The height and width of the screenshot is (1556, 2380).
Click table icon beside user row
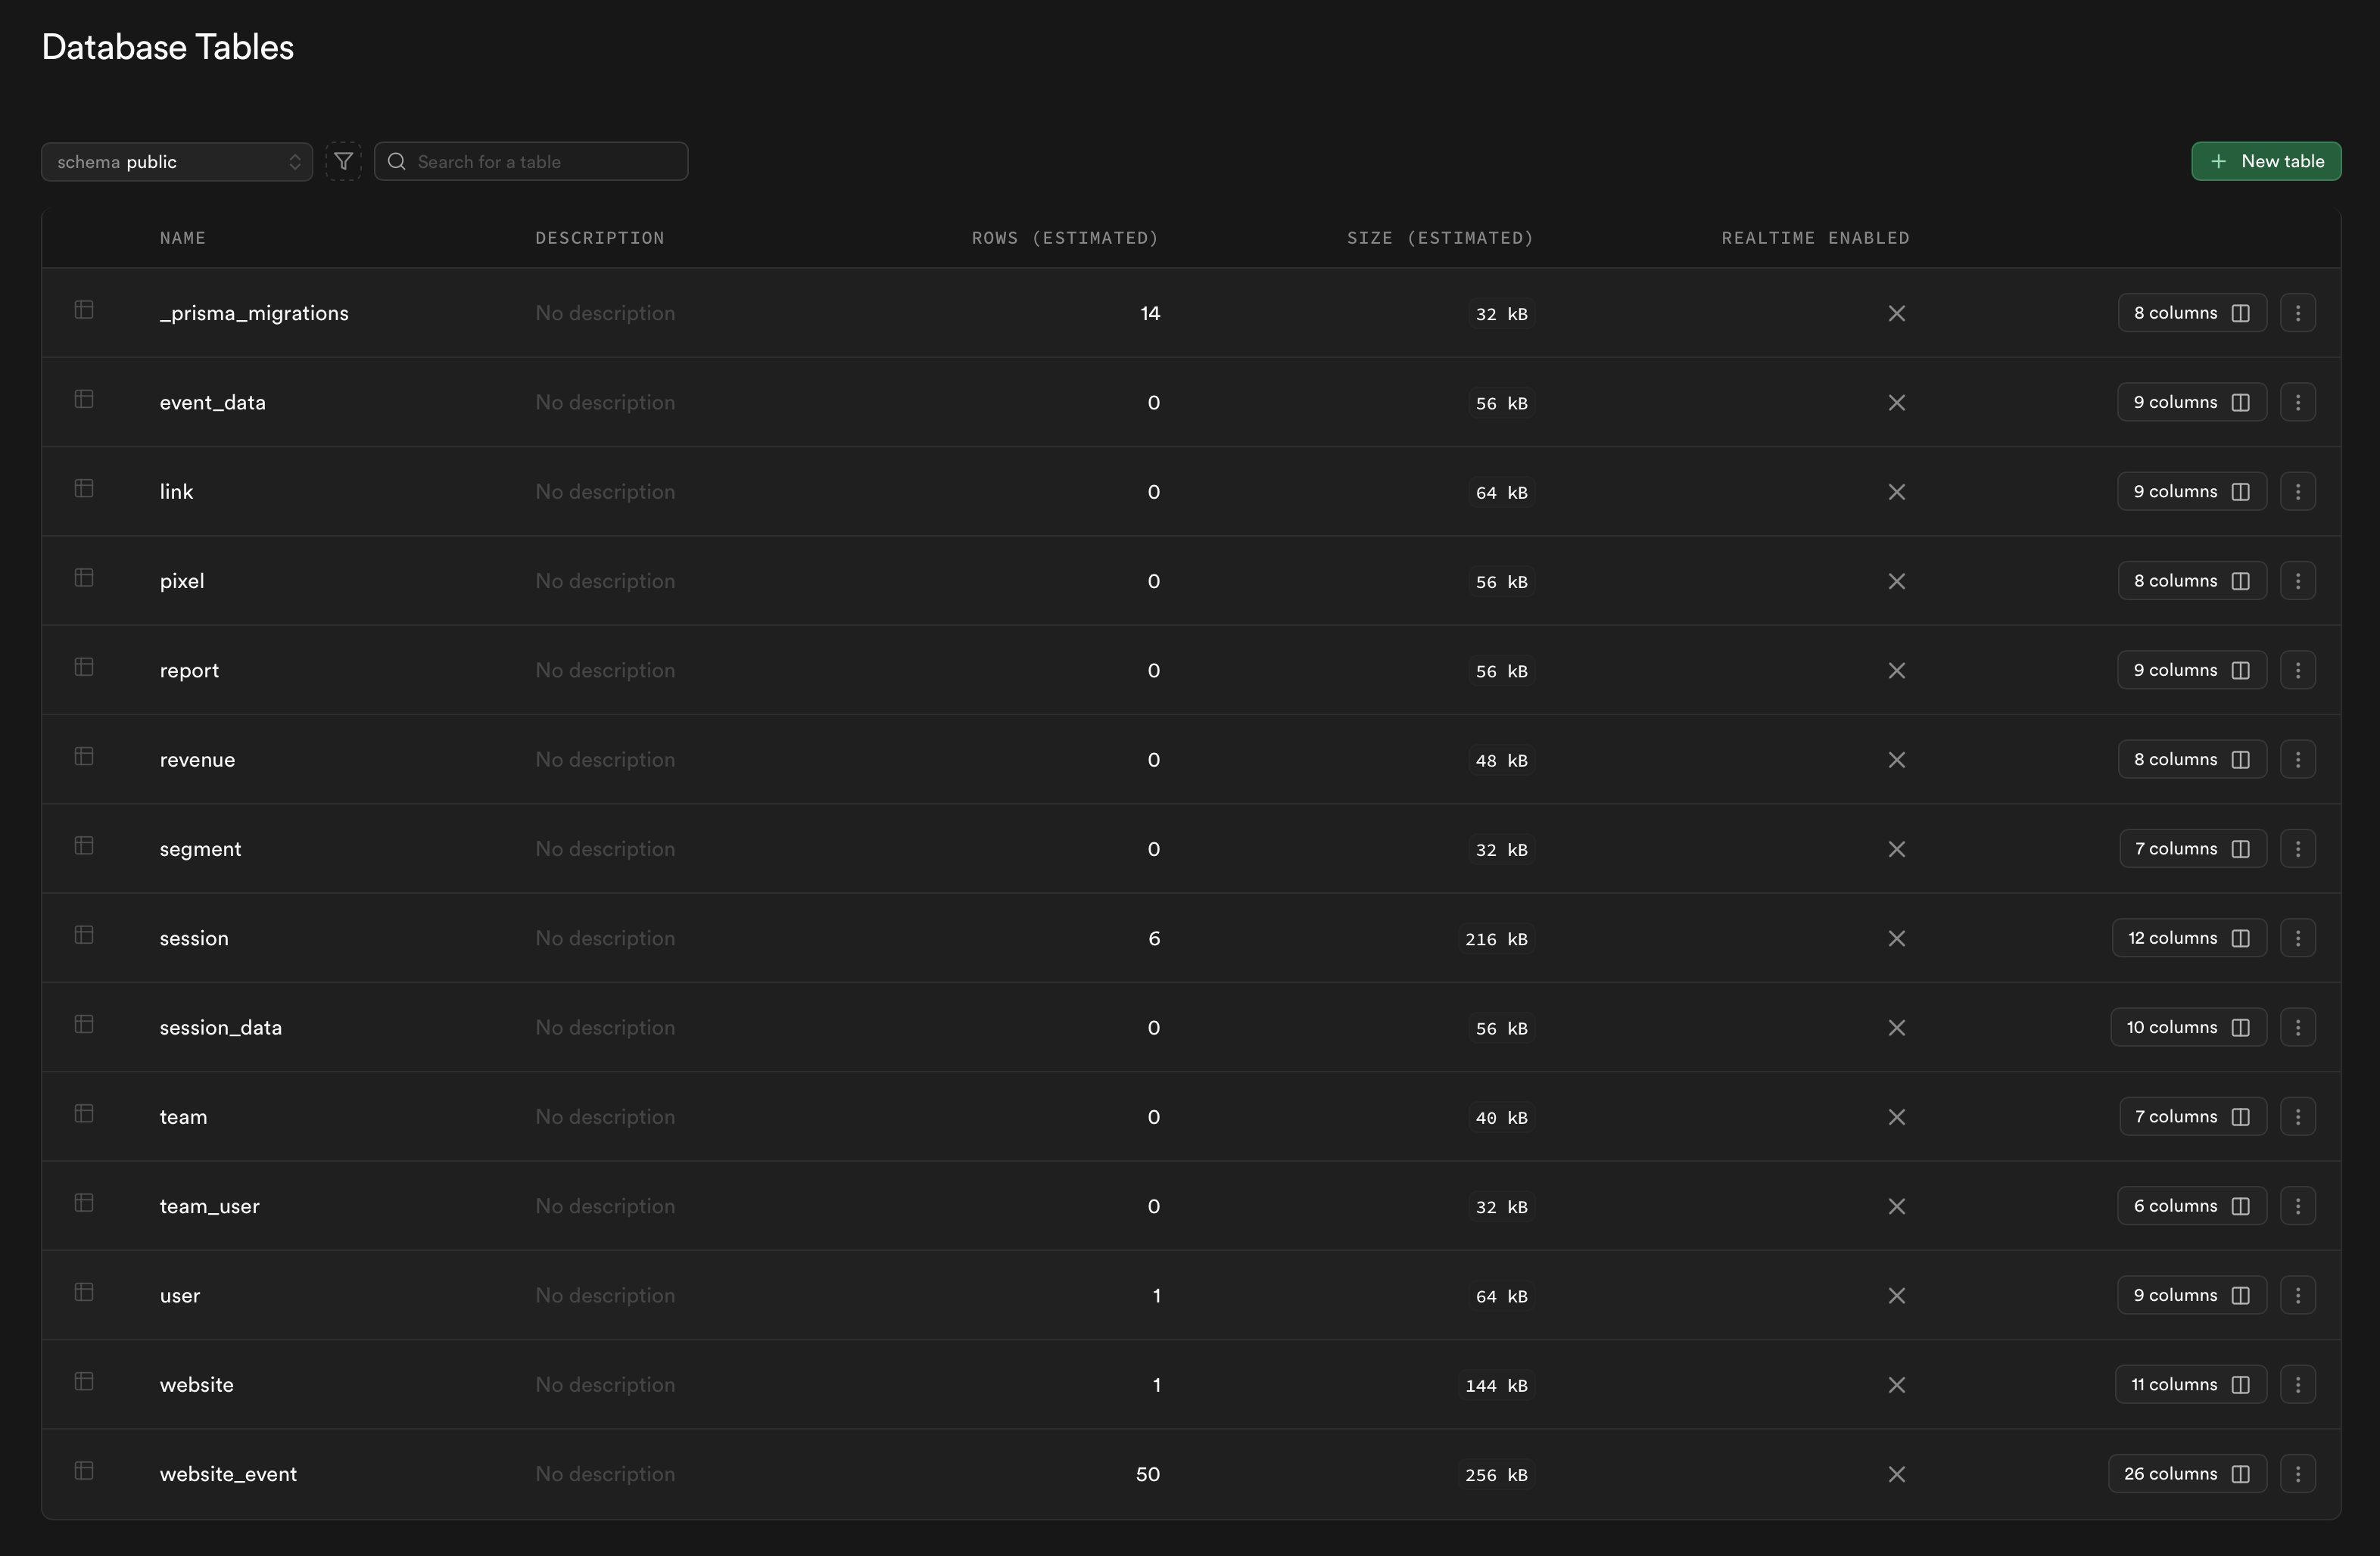click(x=84, y=1292)
